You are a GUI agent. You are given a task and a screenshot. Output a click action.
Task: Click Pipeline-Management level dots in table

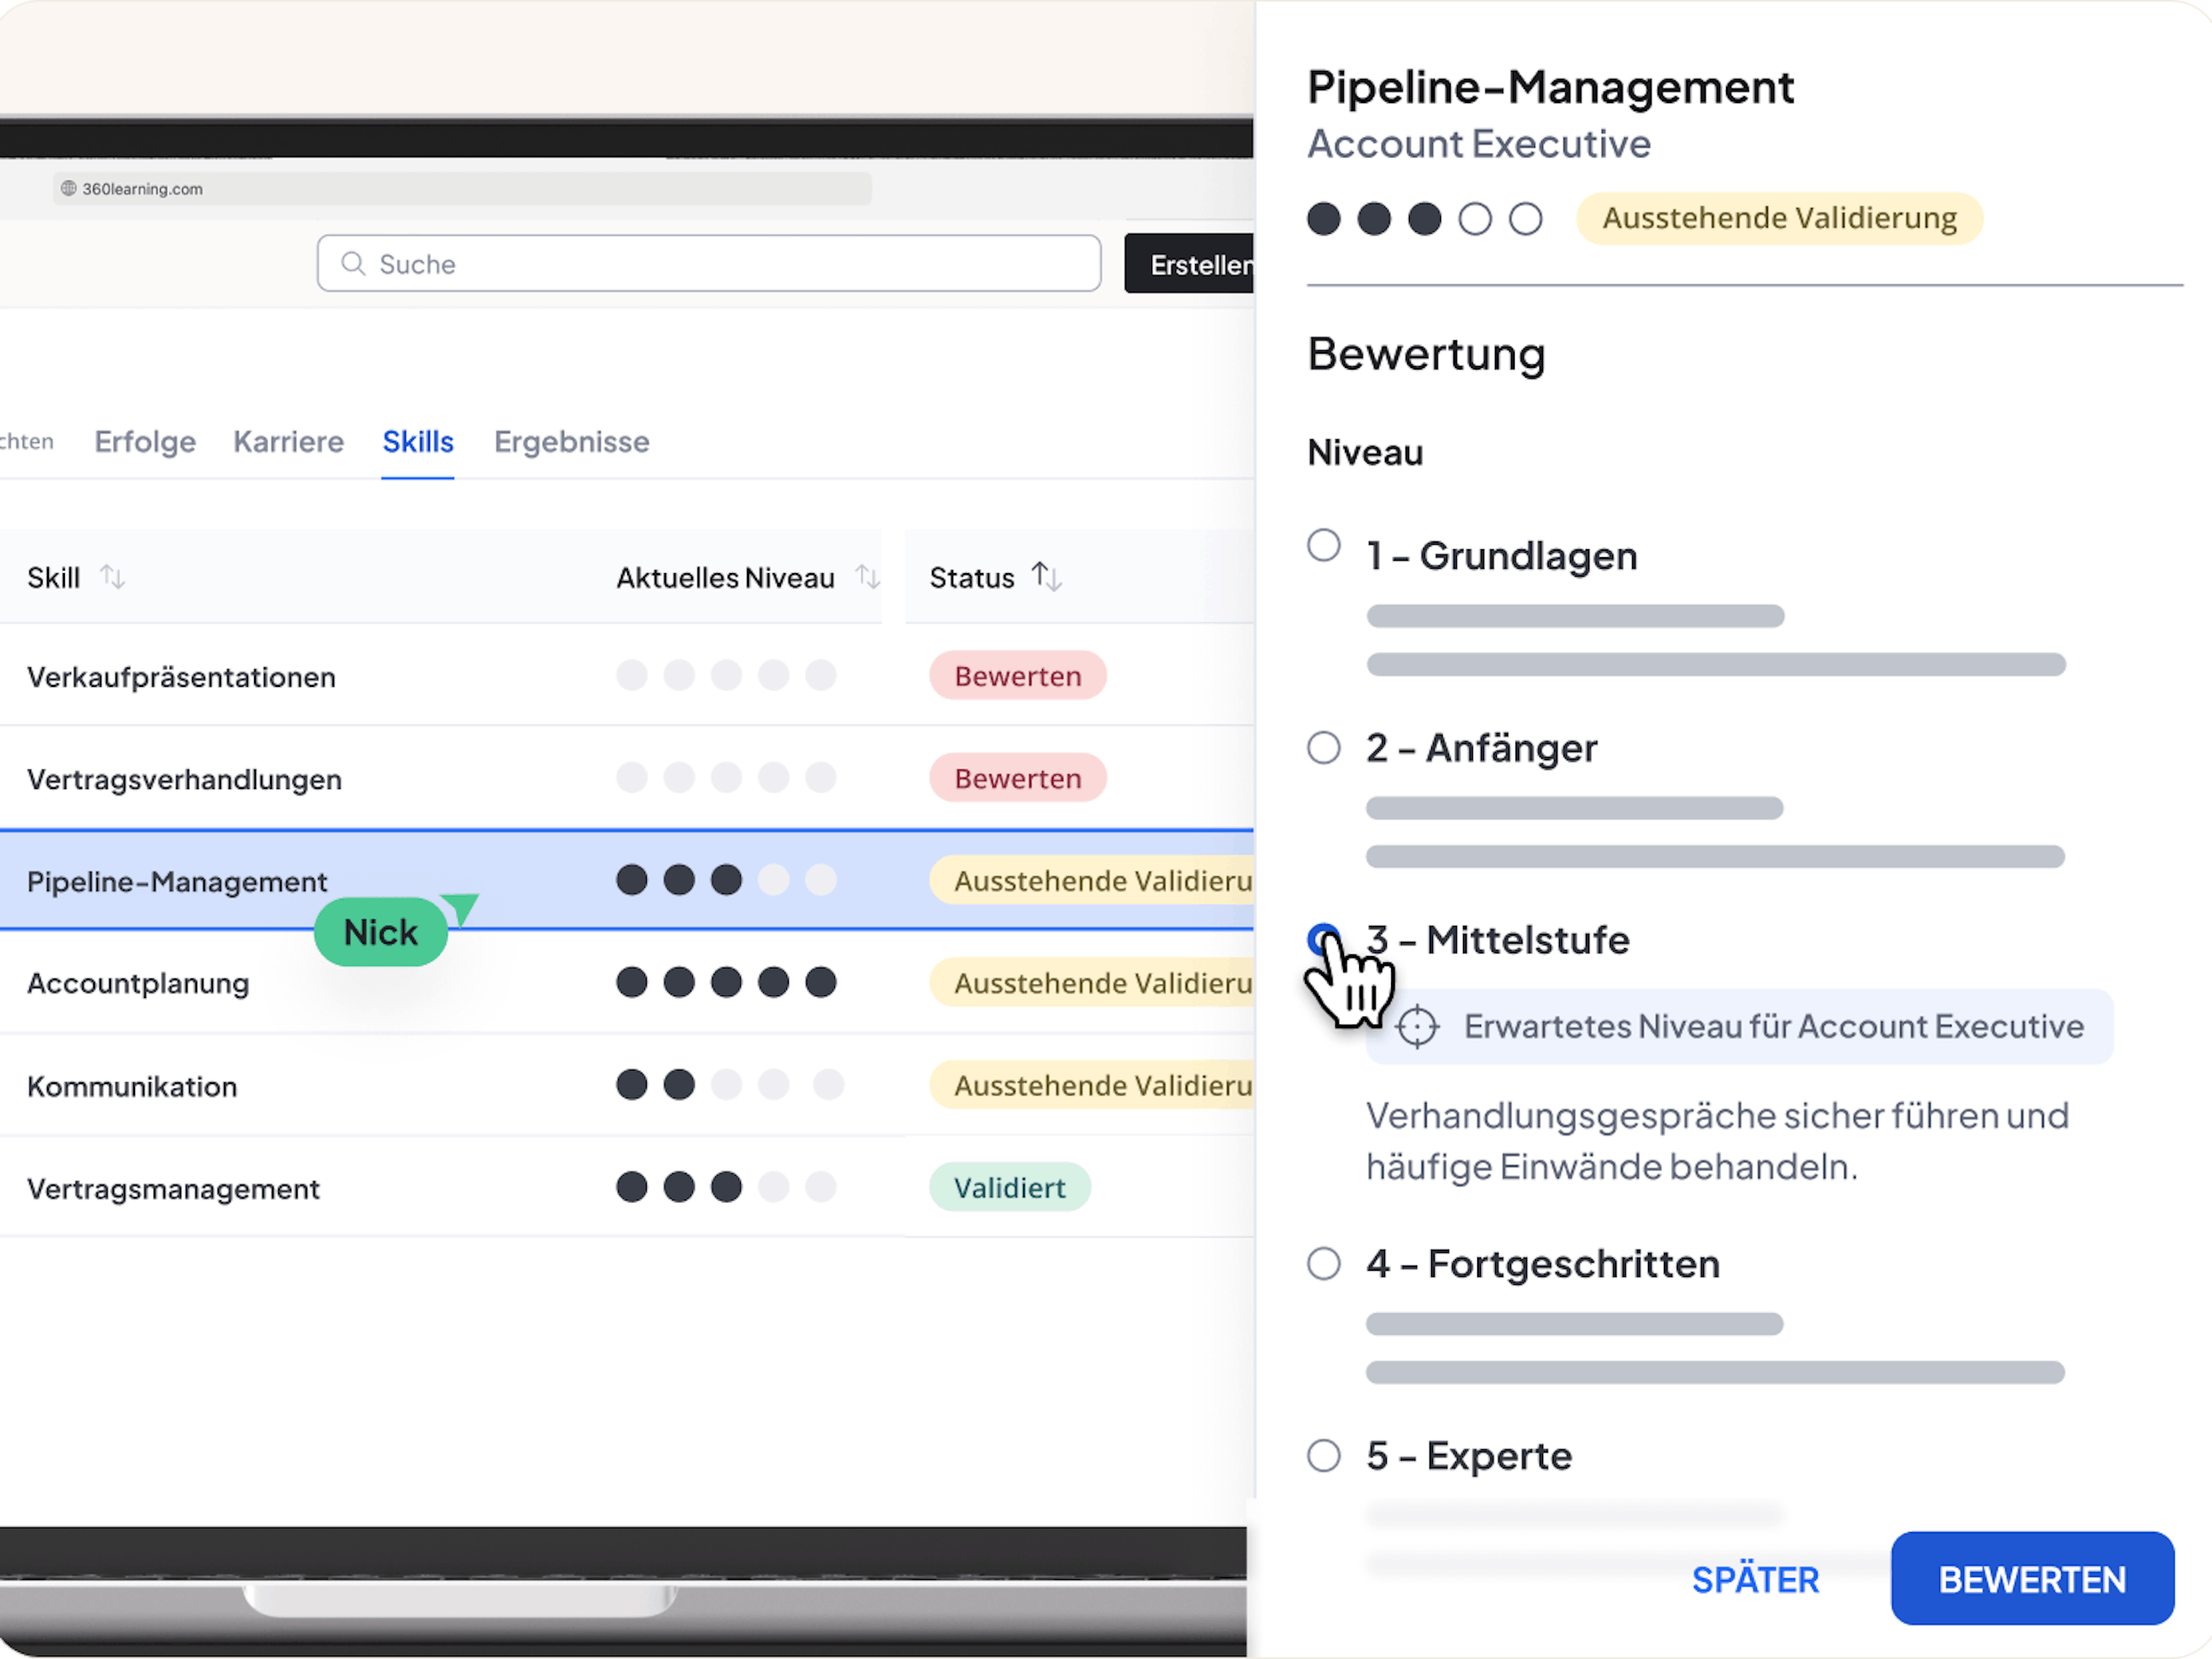[x=725, y=880]
